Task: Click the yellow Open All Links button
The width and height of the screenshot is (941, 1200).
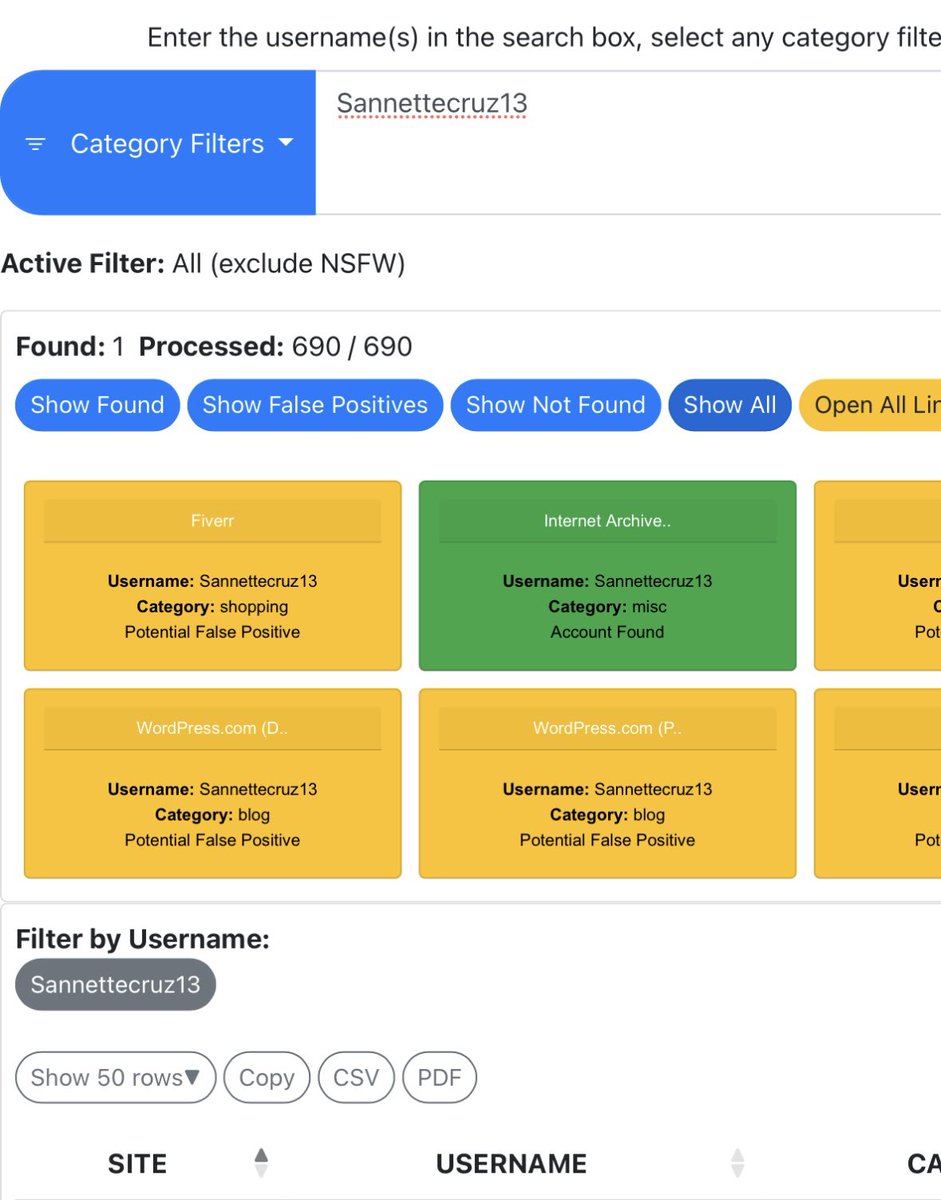Action: pos(870,405)
